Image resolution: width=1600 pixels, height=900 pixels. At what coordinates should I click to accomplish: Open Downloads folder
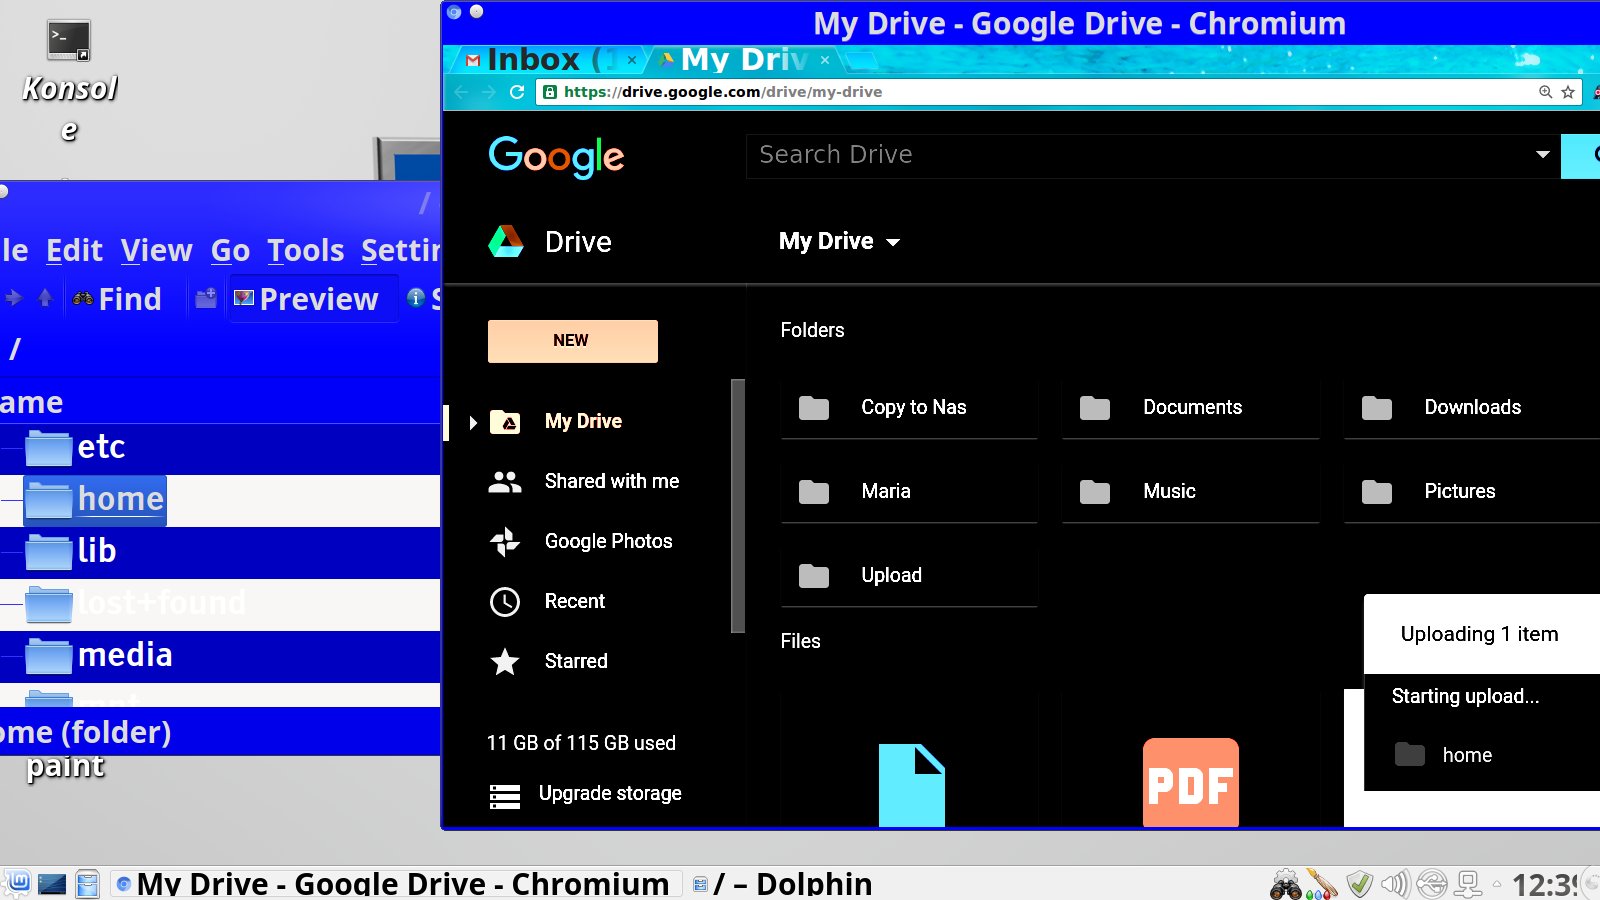pyautogui.click(x=1472, y=408)
